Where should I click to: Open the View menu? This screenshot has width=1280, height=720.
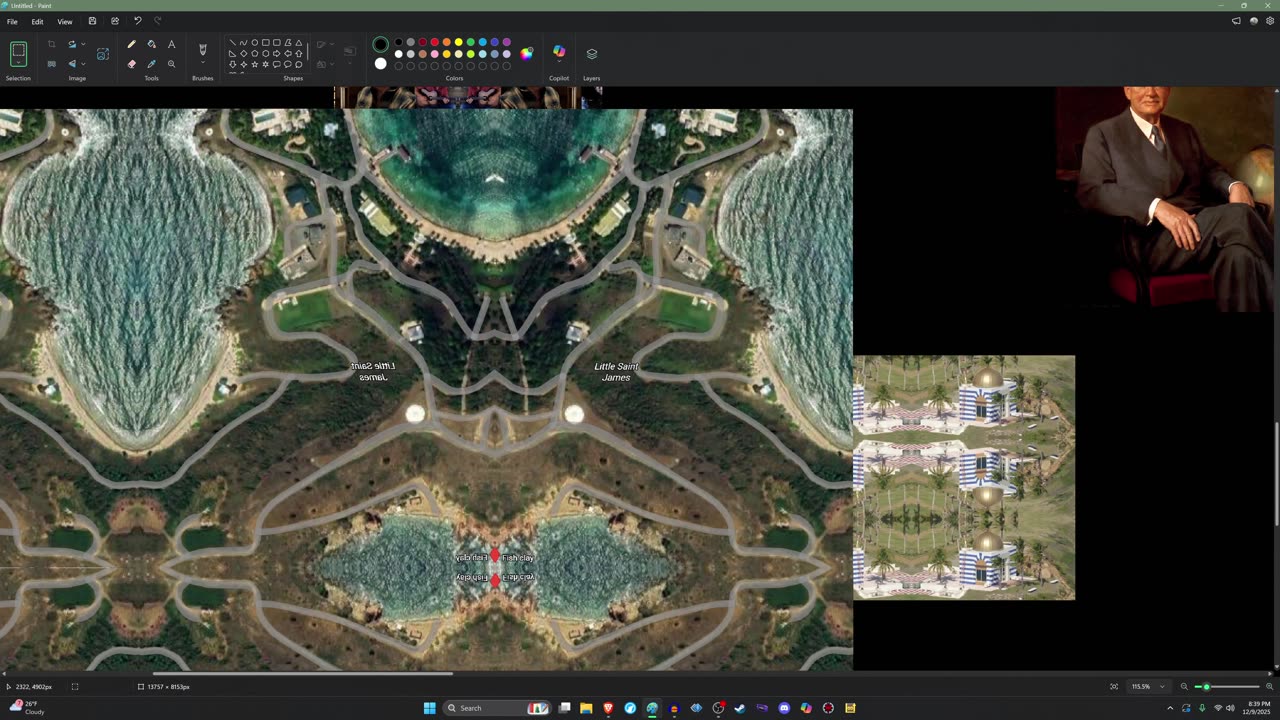pyautogui.click(x=65, y=21)
